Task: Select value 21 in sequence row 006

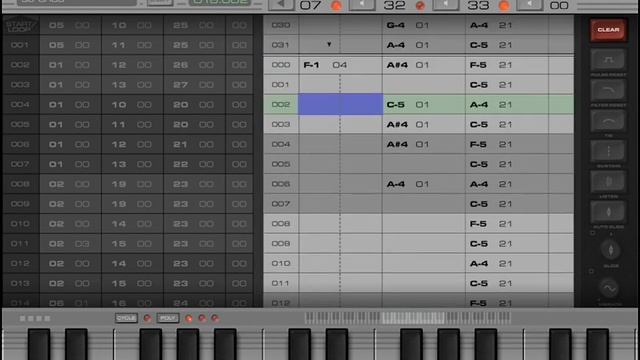Action: 180,144
